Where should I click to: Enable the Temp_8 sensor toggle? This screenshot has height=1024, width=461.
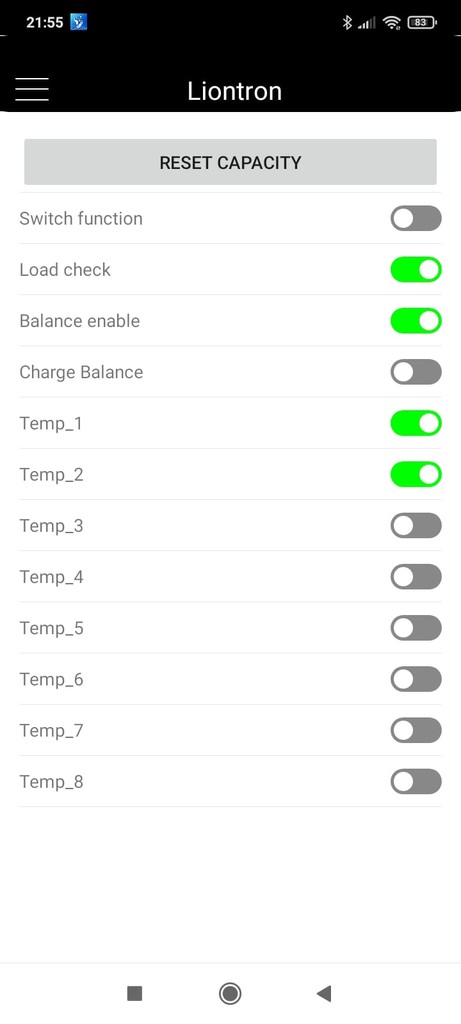click(416, 782)
